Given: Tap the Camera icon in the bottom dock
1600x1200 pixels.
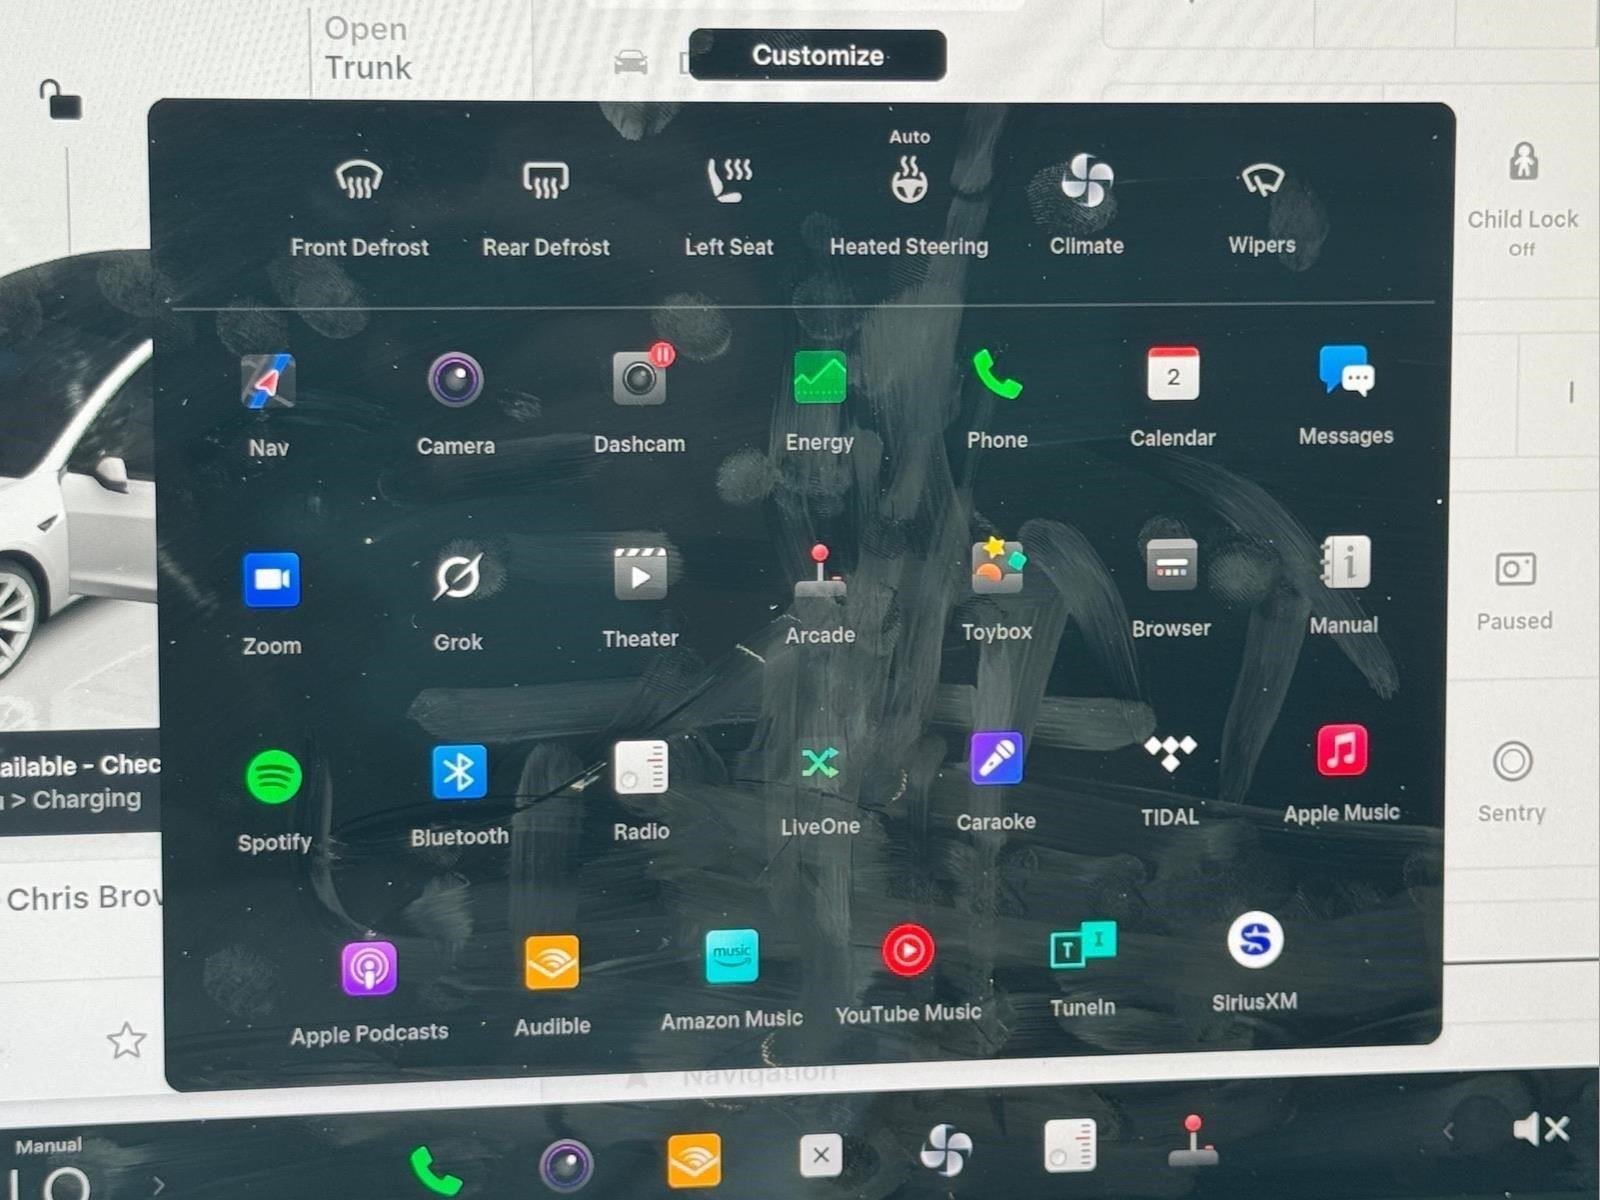Looking at the screenshot, I should (566, 1166).
